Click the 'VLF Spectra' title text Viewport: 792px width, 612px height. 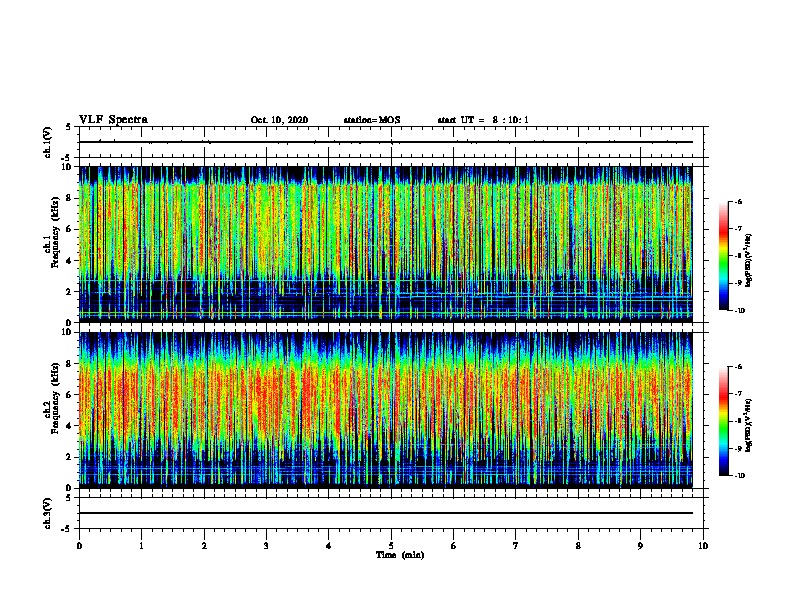click(x=113, y=120)
